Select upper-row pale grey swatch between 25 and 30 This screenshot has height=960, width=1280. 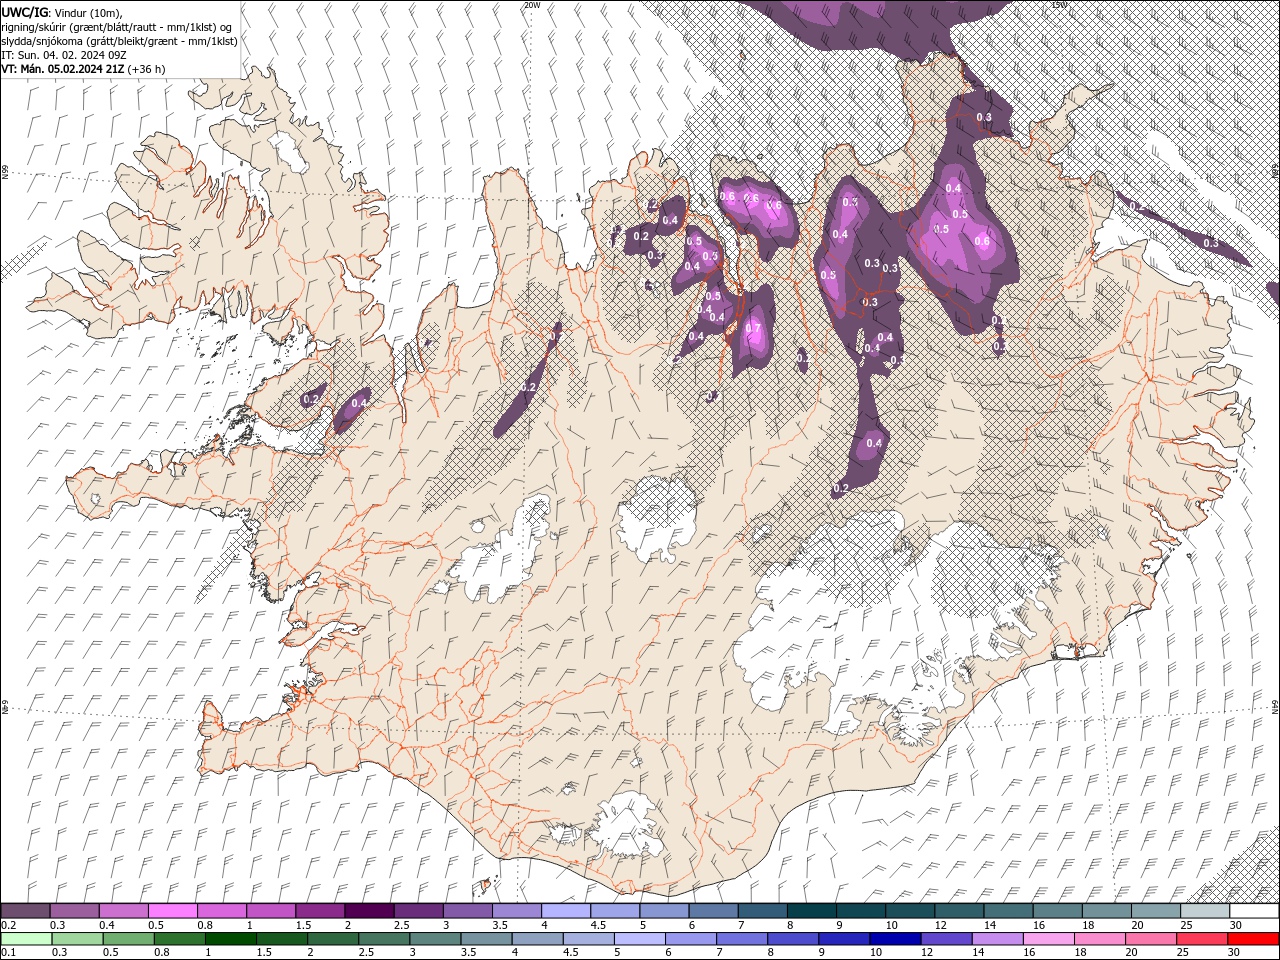1206,910
